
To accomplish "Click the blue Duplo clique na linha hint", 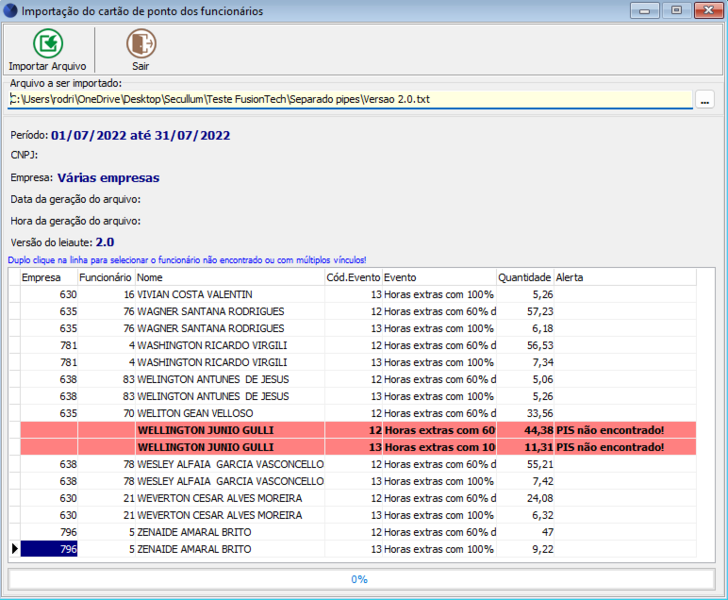I will pyautogui.click(x=187, y=260).
